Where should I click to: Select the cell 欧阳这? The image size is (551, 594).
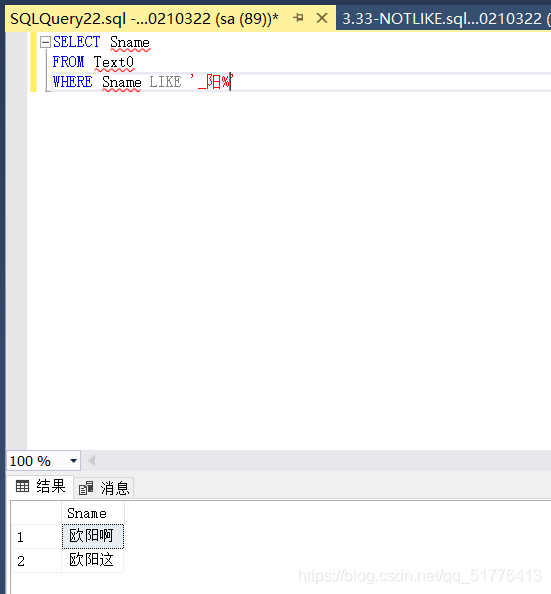pyautogui.click(x=93, y=560)
